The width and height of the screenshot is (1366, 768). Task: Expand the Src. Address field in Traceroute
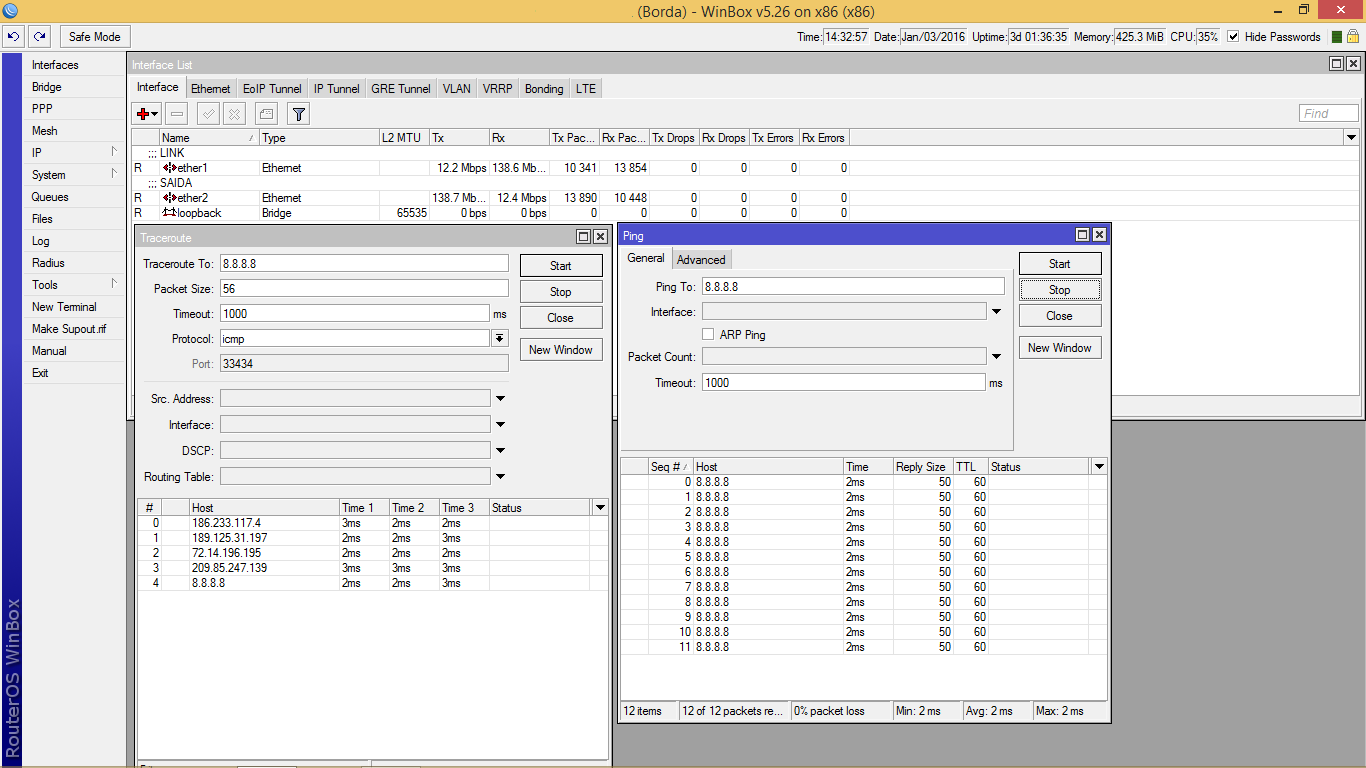(x=500, y=399)
